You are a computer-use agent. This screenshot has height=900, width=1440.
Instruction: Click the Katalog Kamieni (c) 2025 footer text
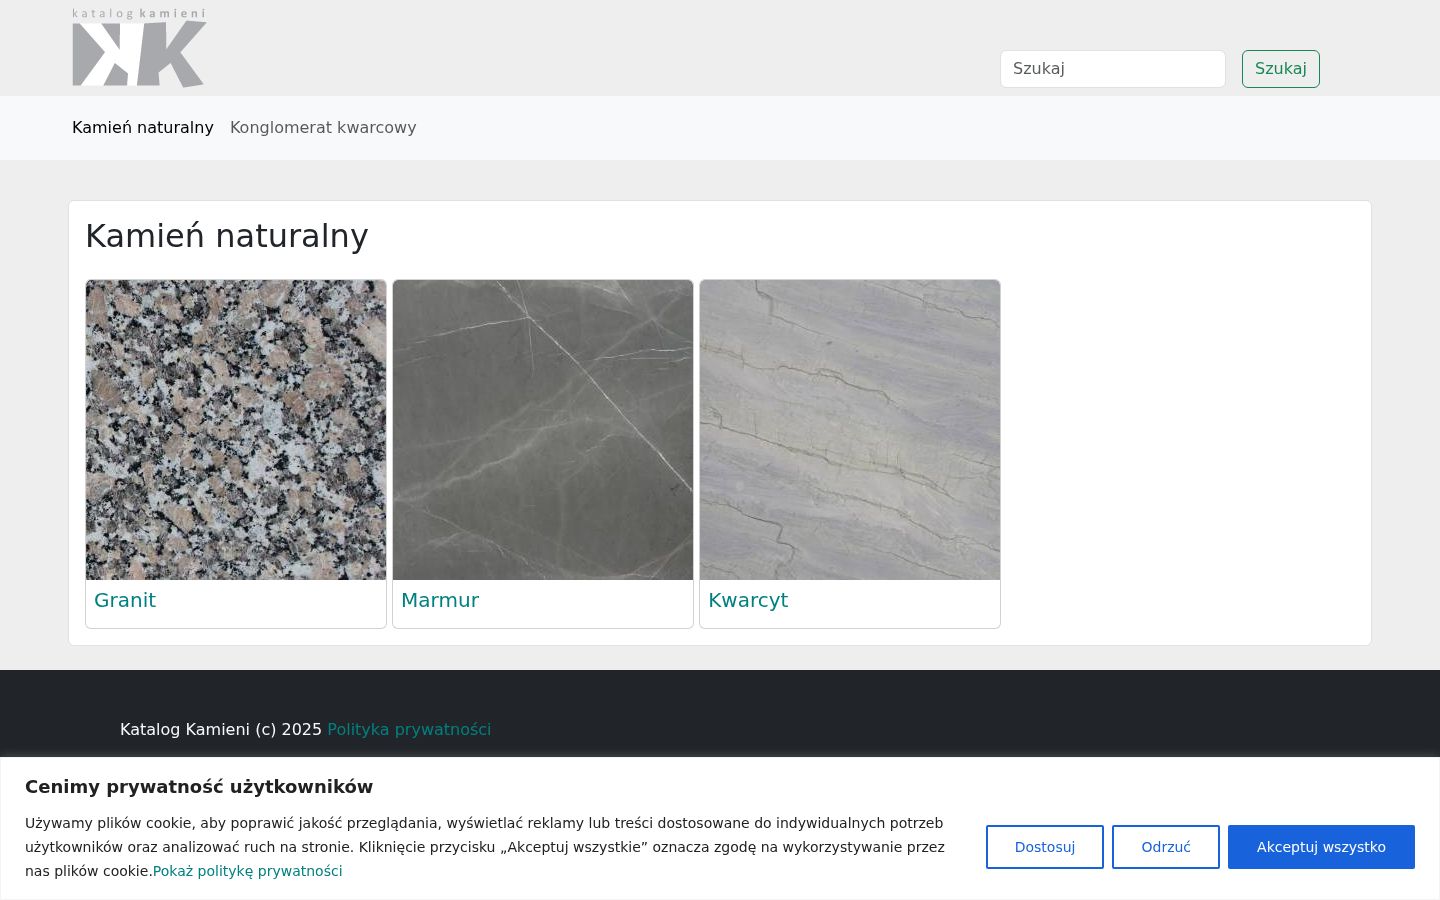[221, 729]
